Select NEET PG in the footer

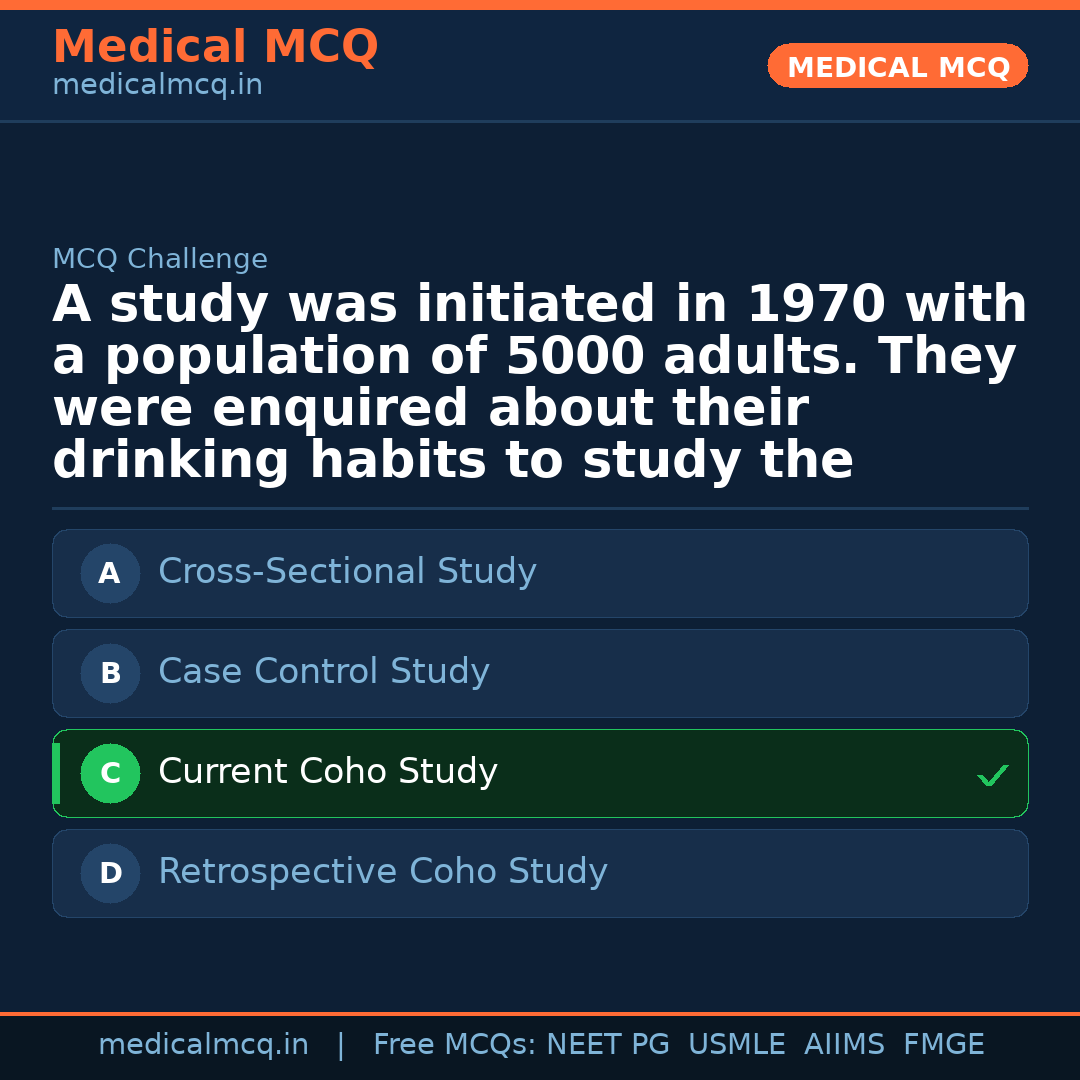(608, 1045)
